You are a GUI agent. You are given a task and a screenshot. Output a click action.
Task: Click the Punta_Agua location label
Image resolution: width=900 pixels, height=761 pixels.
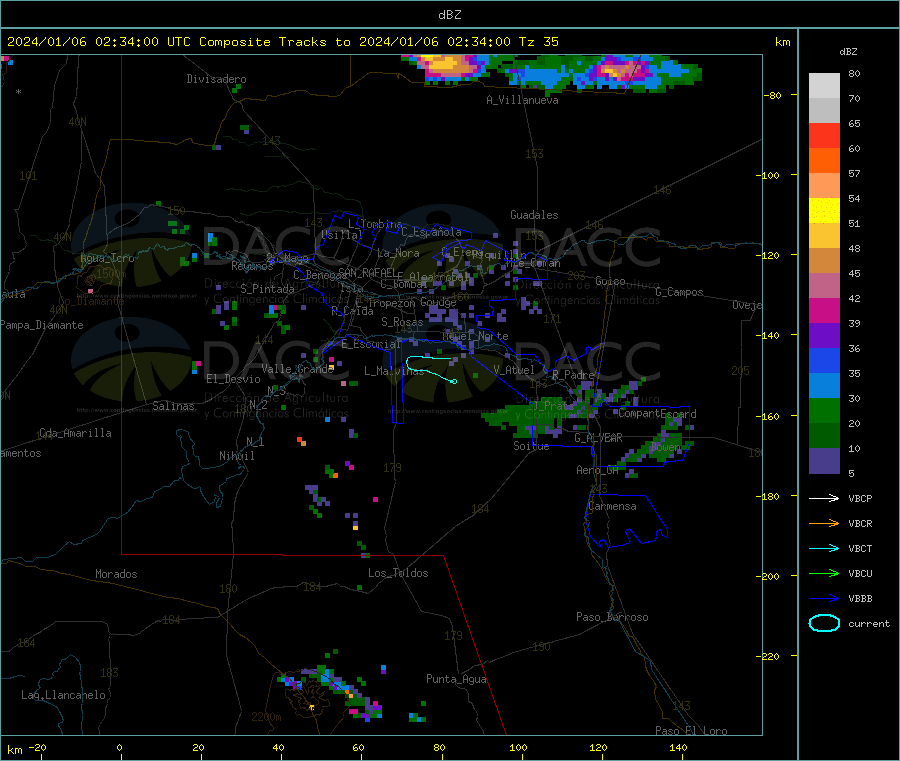pos(456,679)
